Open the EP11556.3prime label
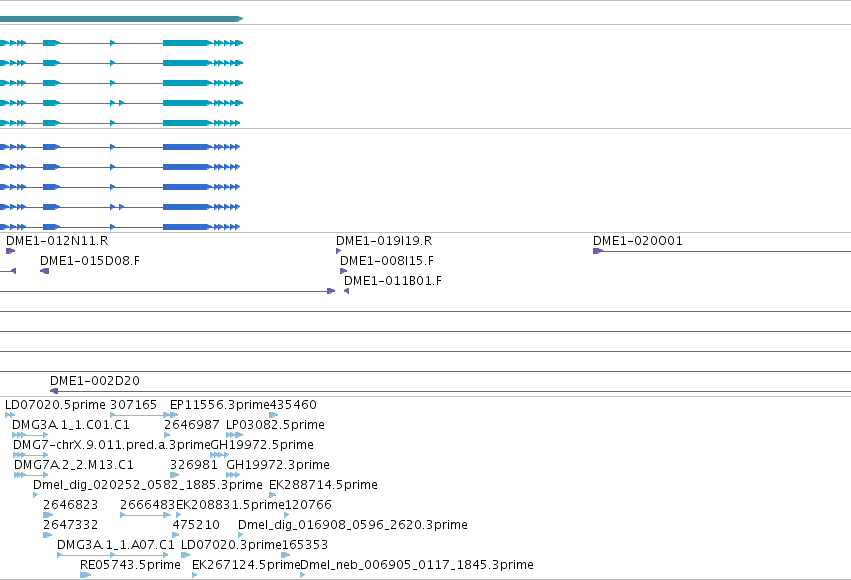Image resolution: width=851 pixels, height=580 pixels. point(219,405)
